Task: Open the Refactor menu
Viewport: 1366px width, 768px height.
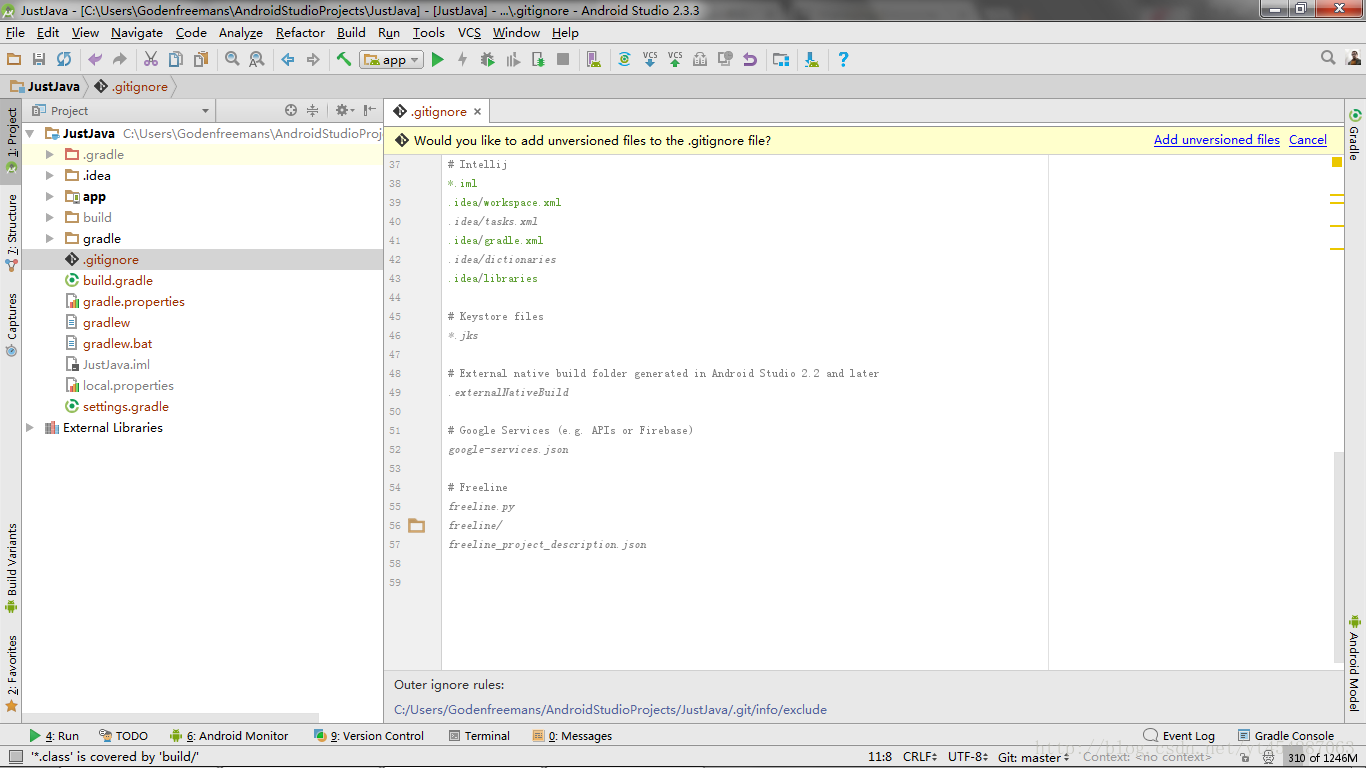Action: coord(300,32)
